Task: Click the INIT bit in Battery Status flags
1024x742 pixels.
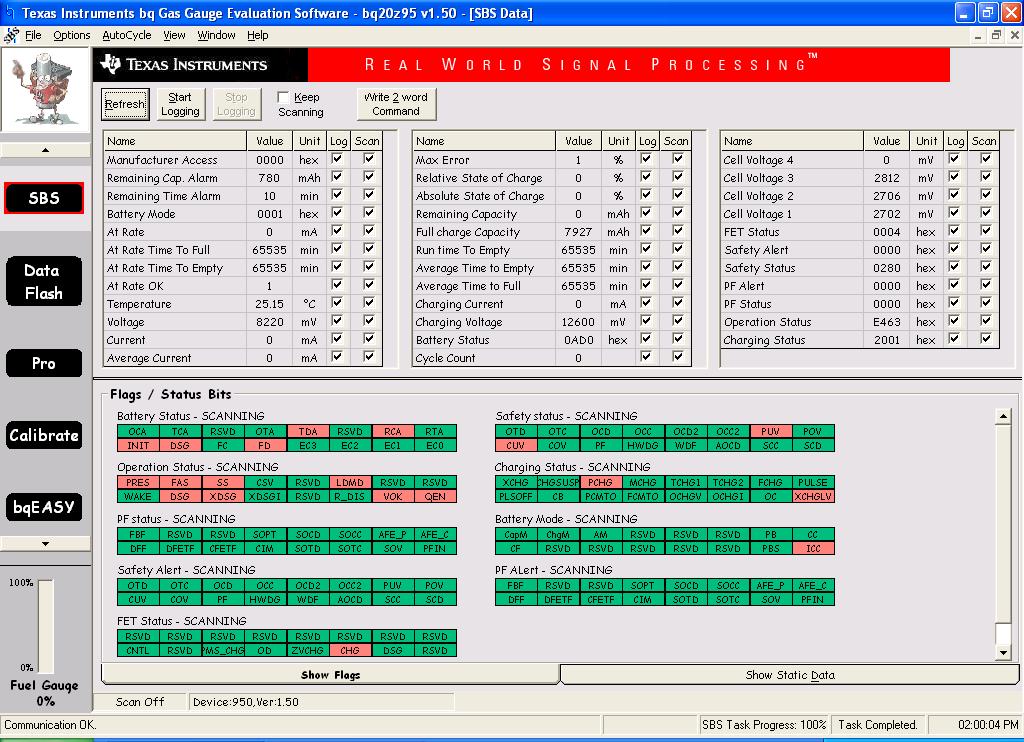Action: 138,445
